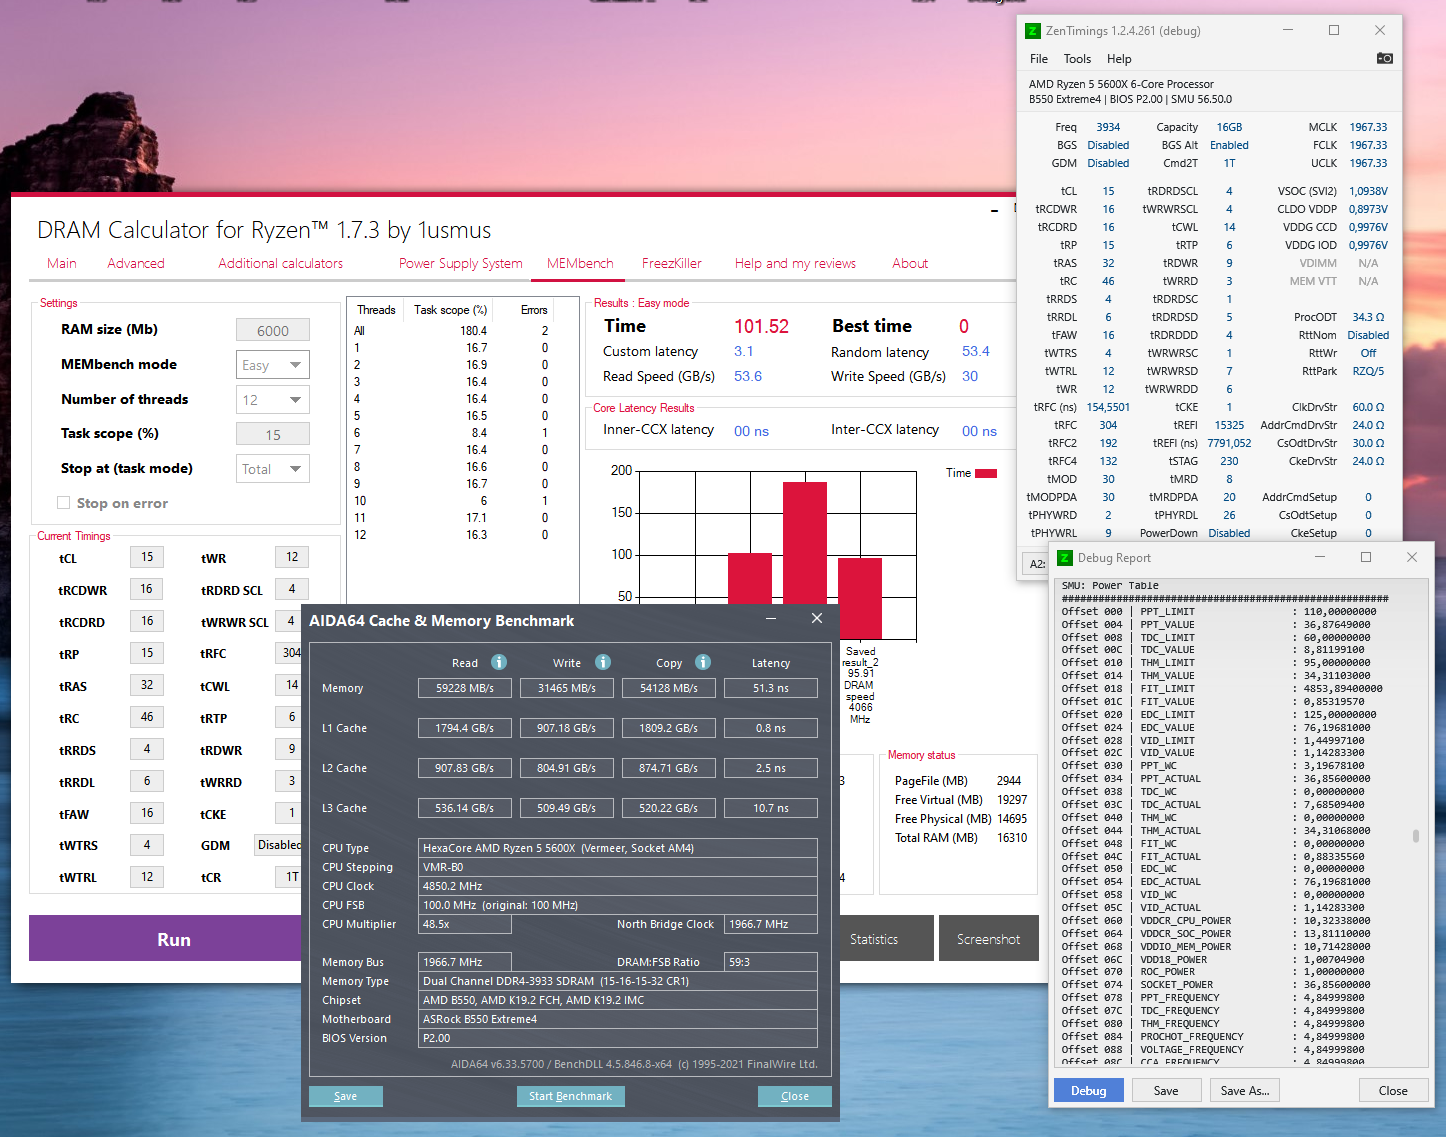This screenshot has width=1446, height=1137.
Task: Click the Memory Latency 51.3 ns field
Action: click(x=771, y=688)
